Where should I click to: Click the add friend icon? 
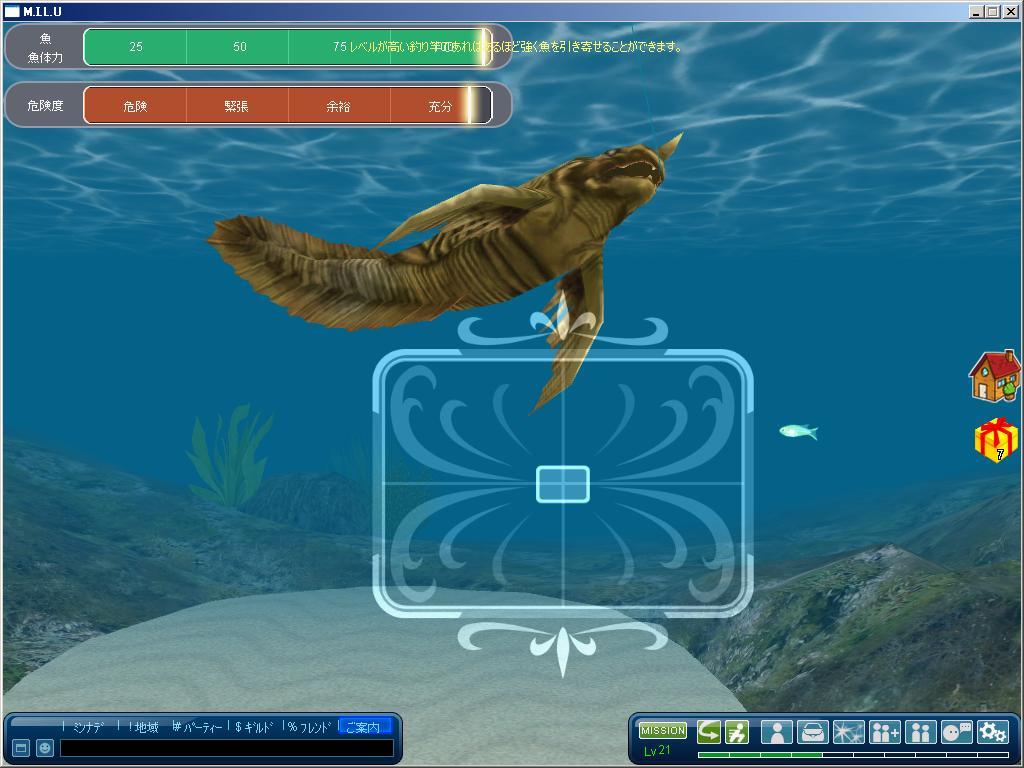coord(885,732)
